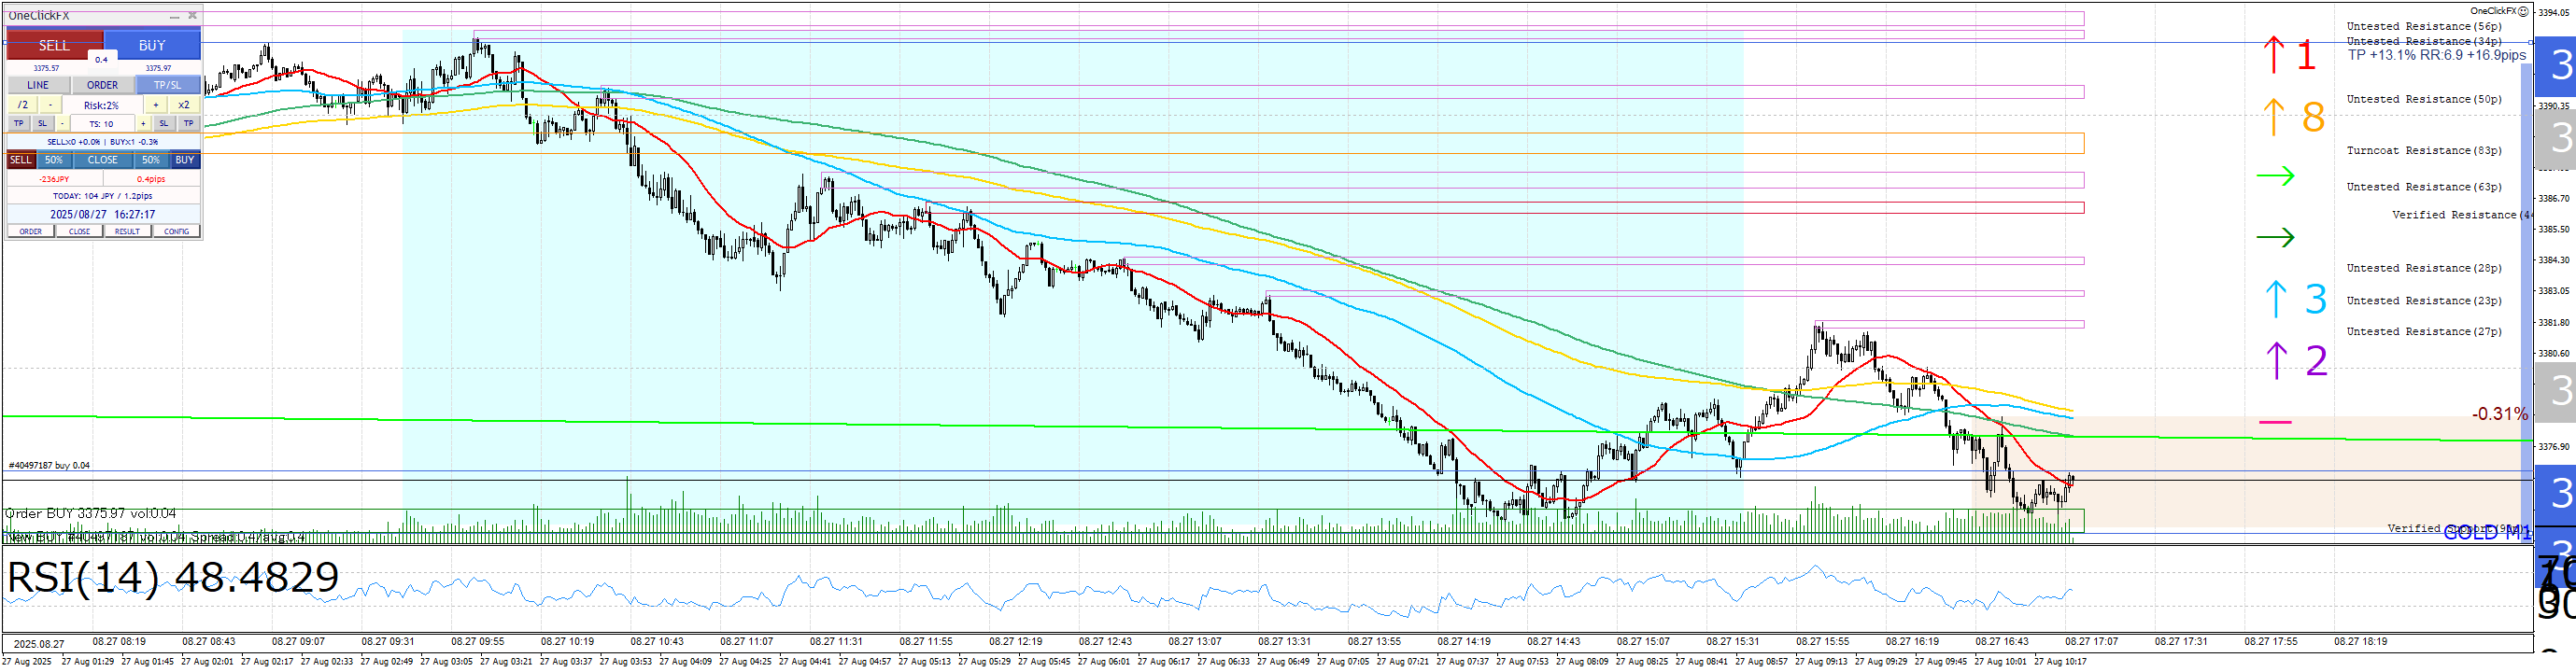Viewport: 2576px width, 672px height.
Task: Click the 3376.90 price scale value
Action: click(x=2554, y=446)
